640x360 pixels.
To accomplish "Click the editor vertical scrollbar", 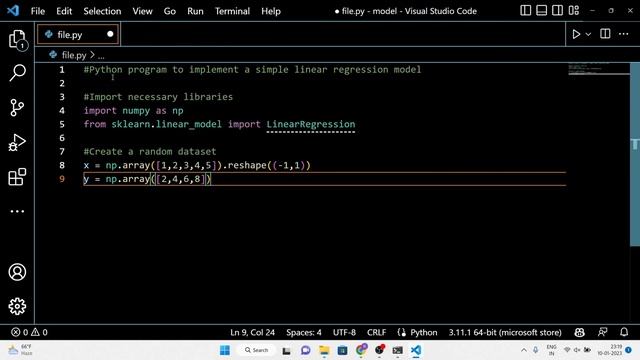I will click(x=635, y=154).
